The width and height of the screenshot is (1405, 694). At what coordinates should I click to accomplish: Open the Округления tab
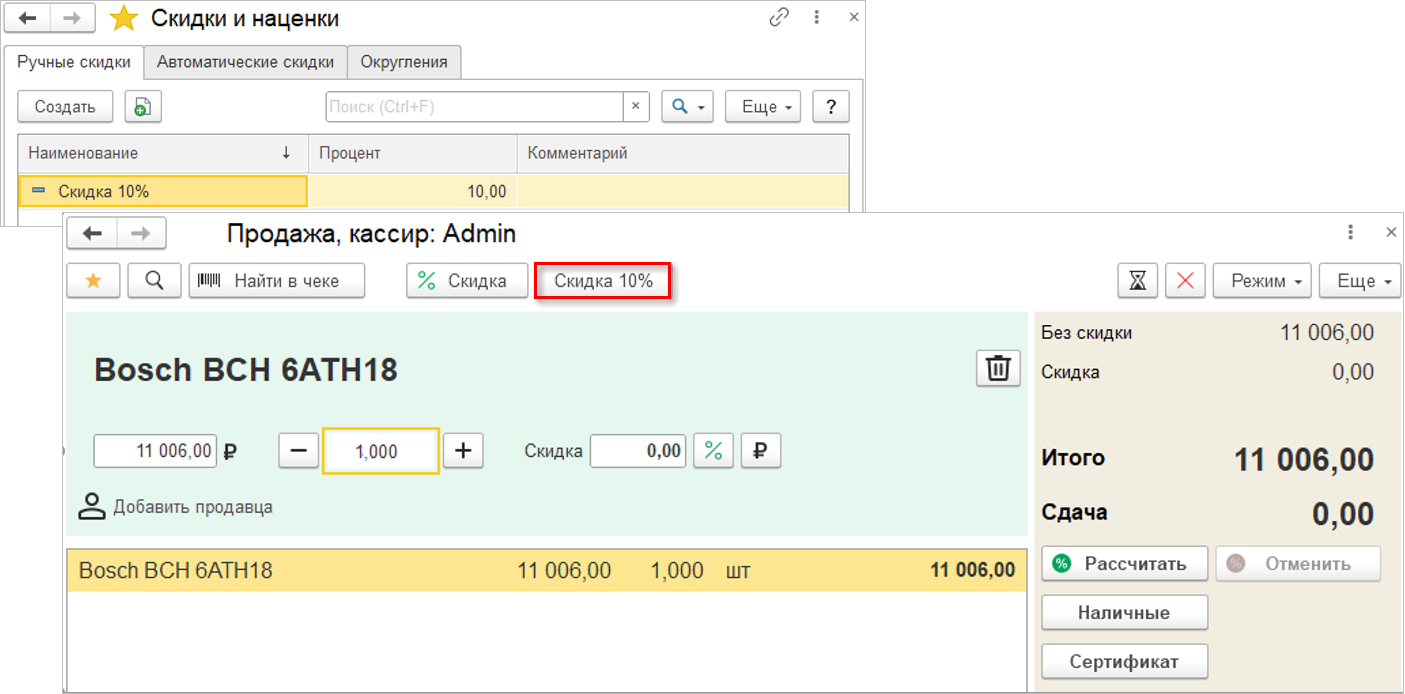404,62
